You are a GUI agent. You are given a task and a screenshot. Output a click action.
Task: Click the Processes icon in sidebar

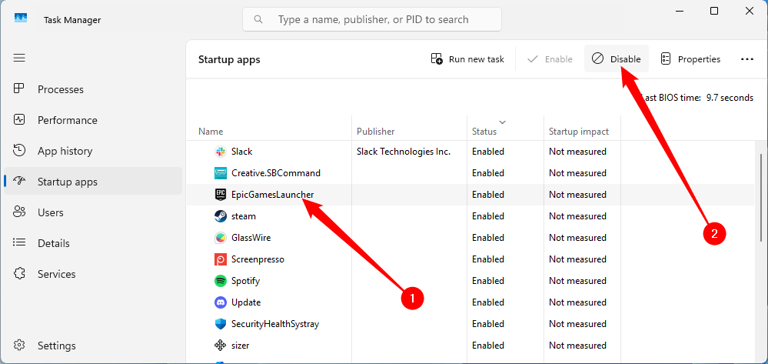pyautogui.click(x=19, y=89)
